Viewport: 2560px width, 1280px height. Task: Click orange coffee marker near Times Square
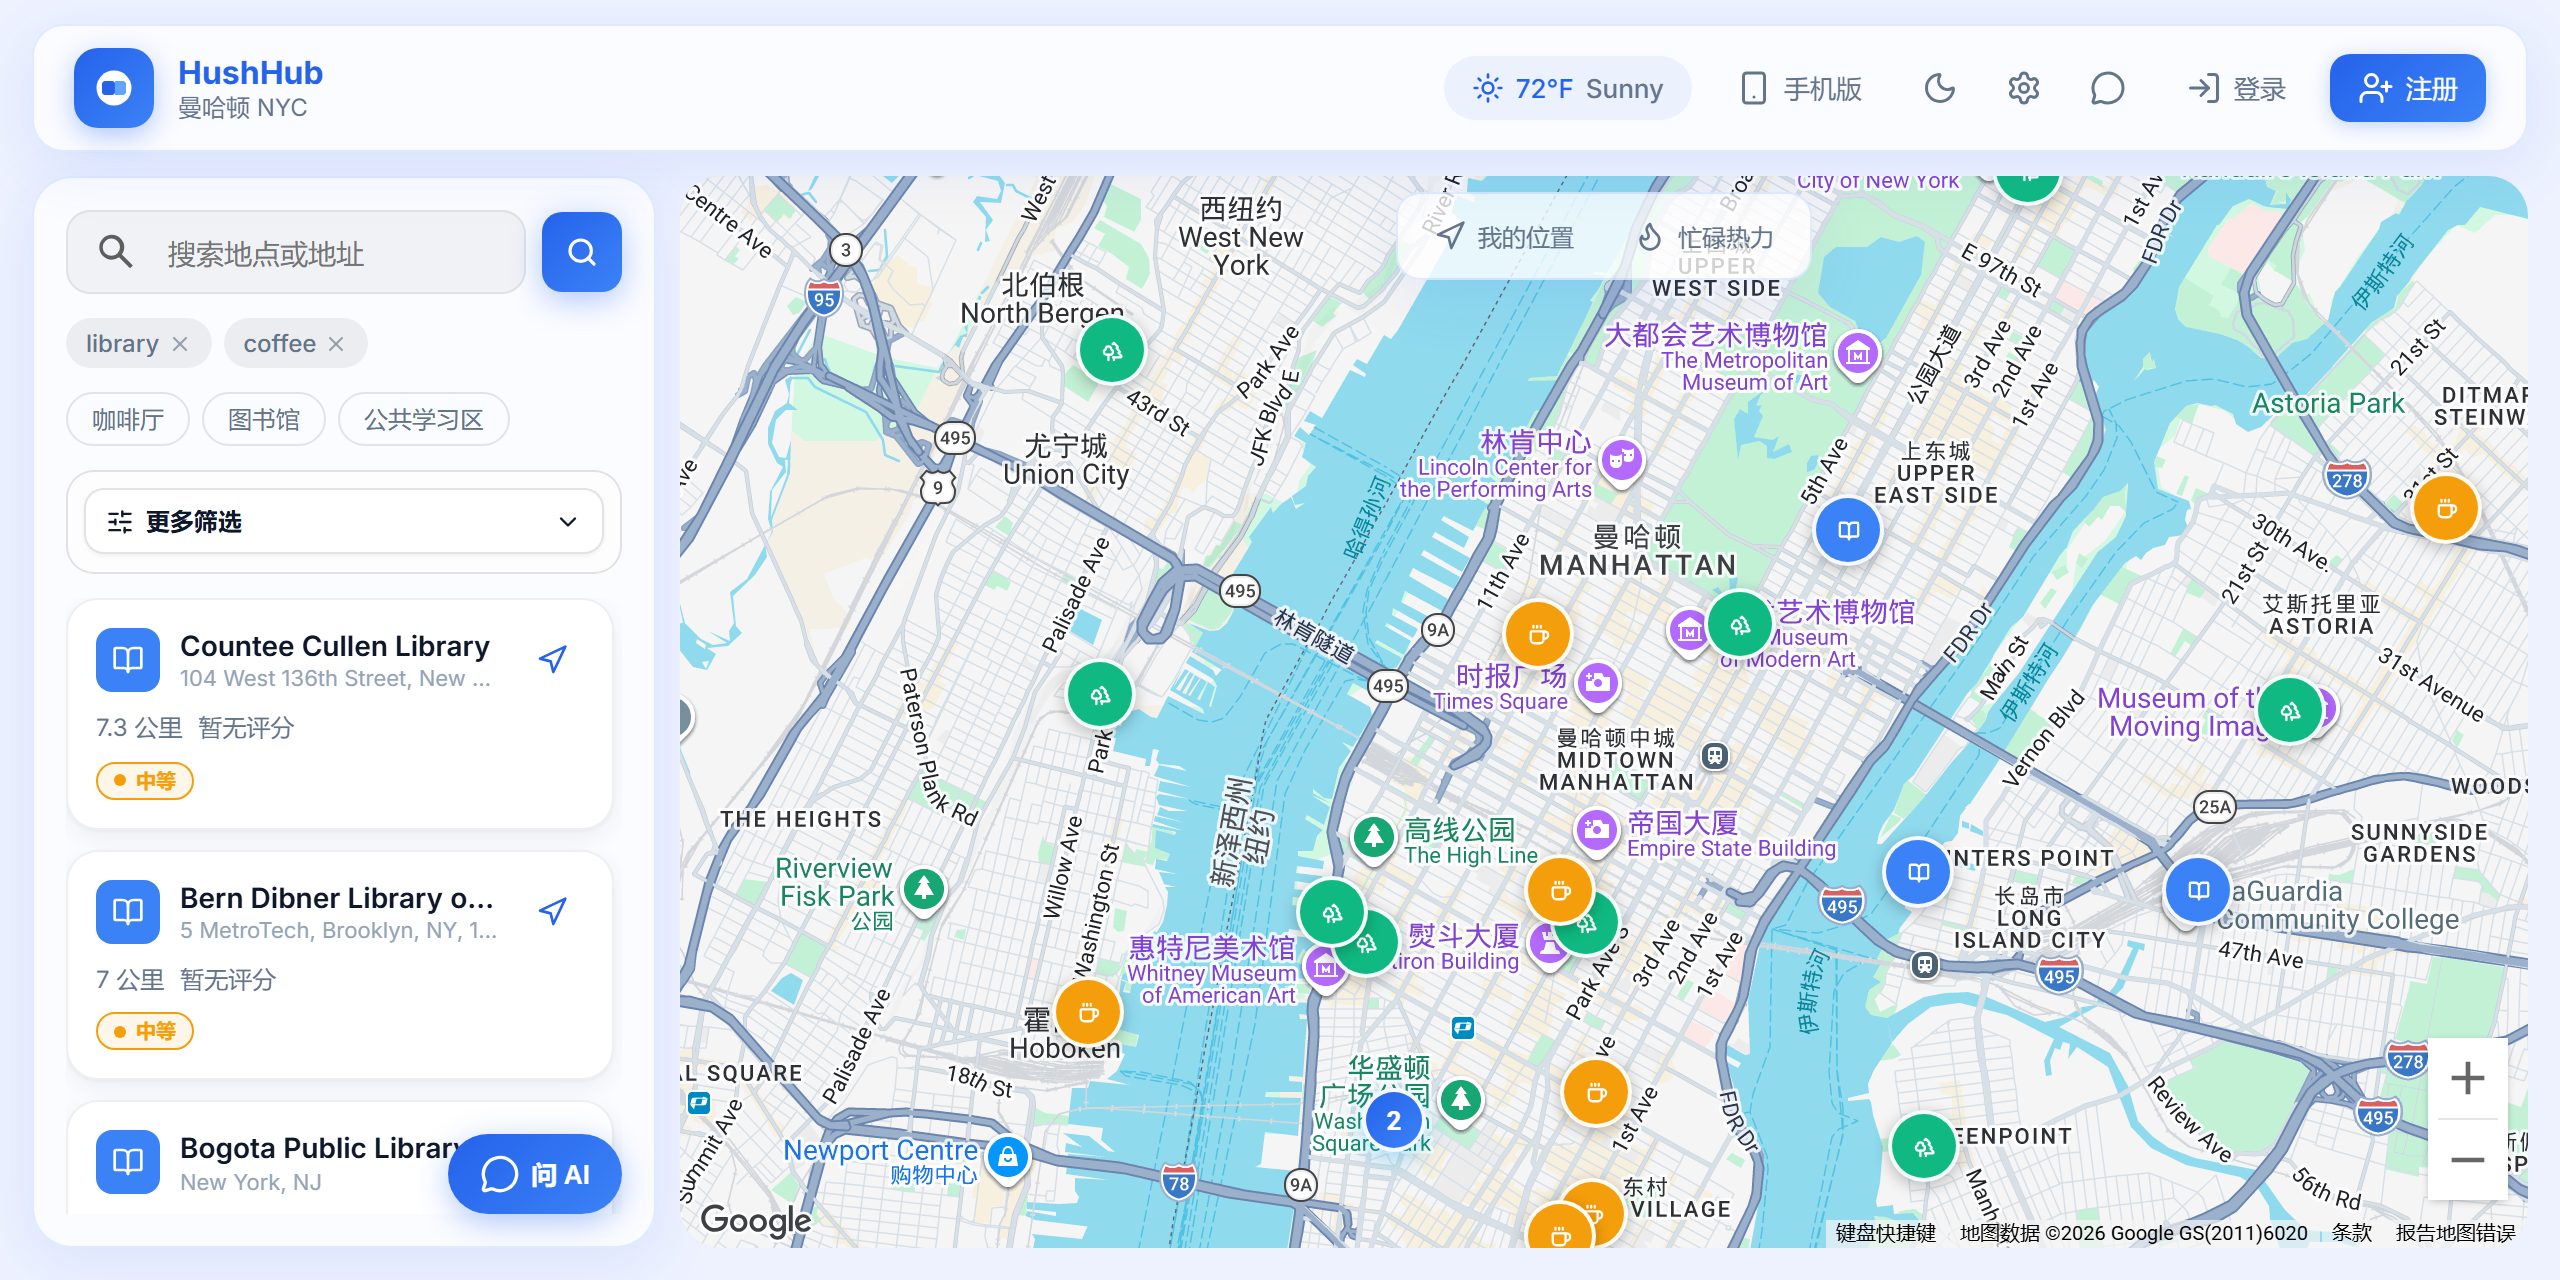(x=1538, y=634)
